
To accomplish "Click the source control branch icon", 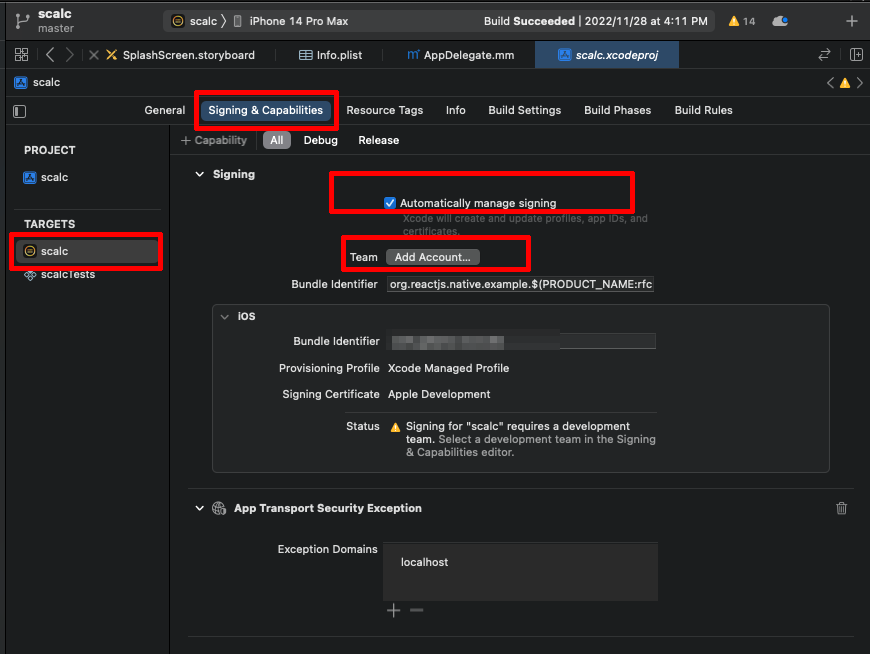I will coord(22,21).
